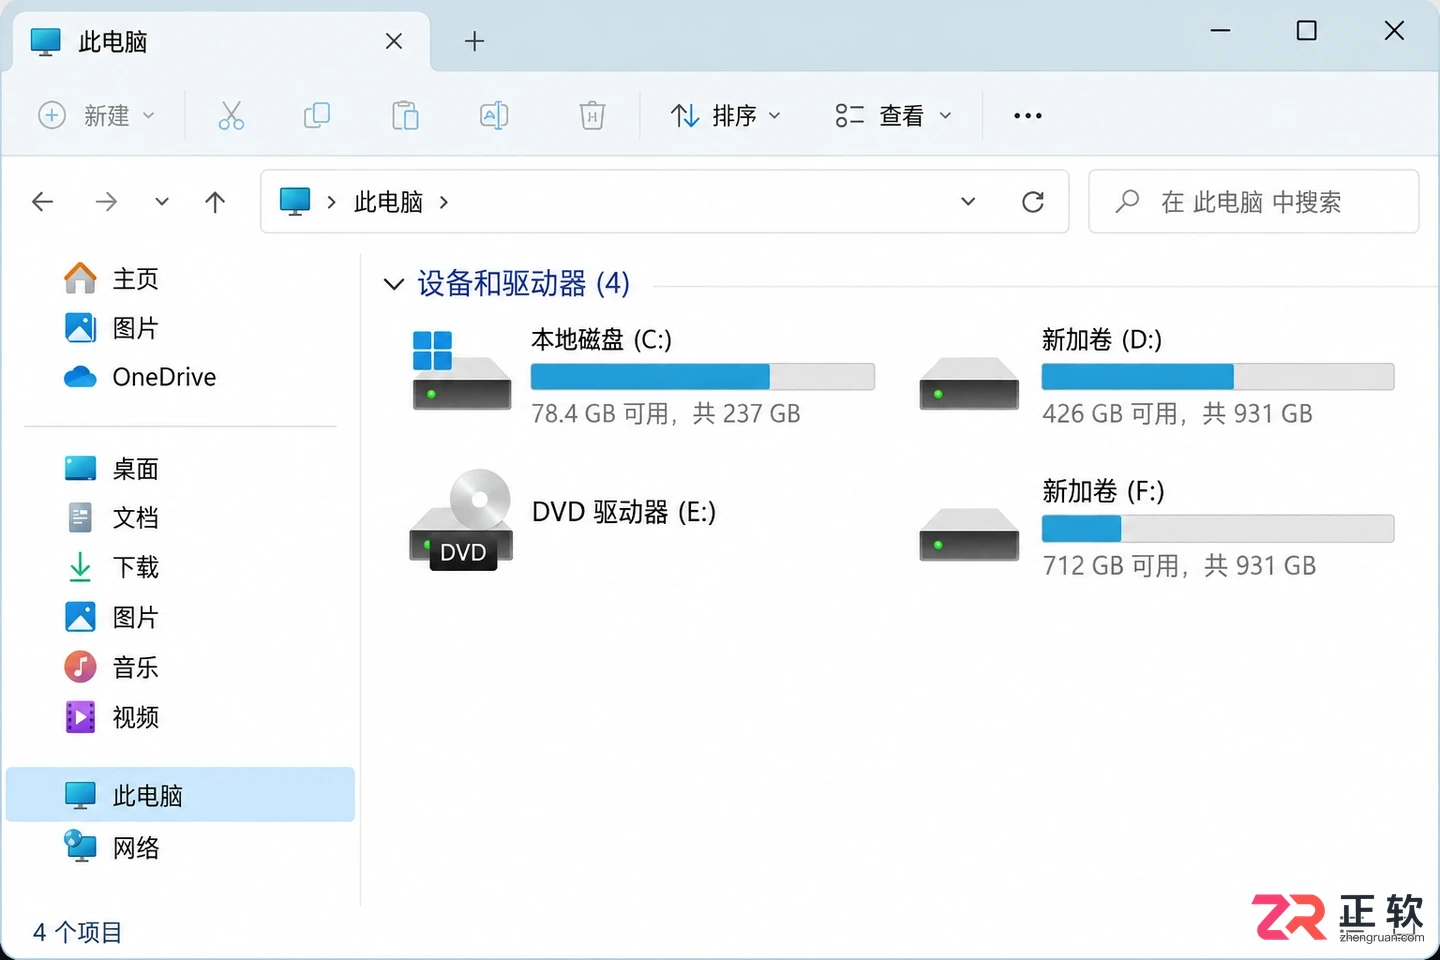Select the 本地磁盘 (C:) drive icon
The width and height of the screenshot is (1440, 960).
(x=461, y=371)
